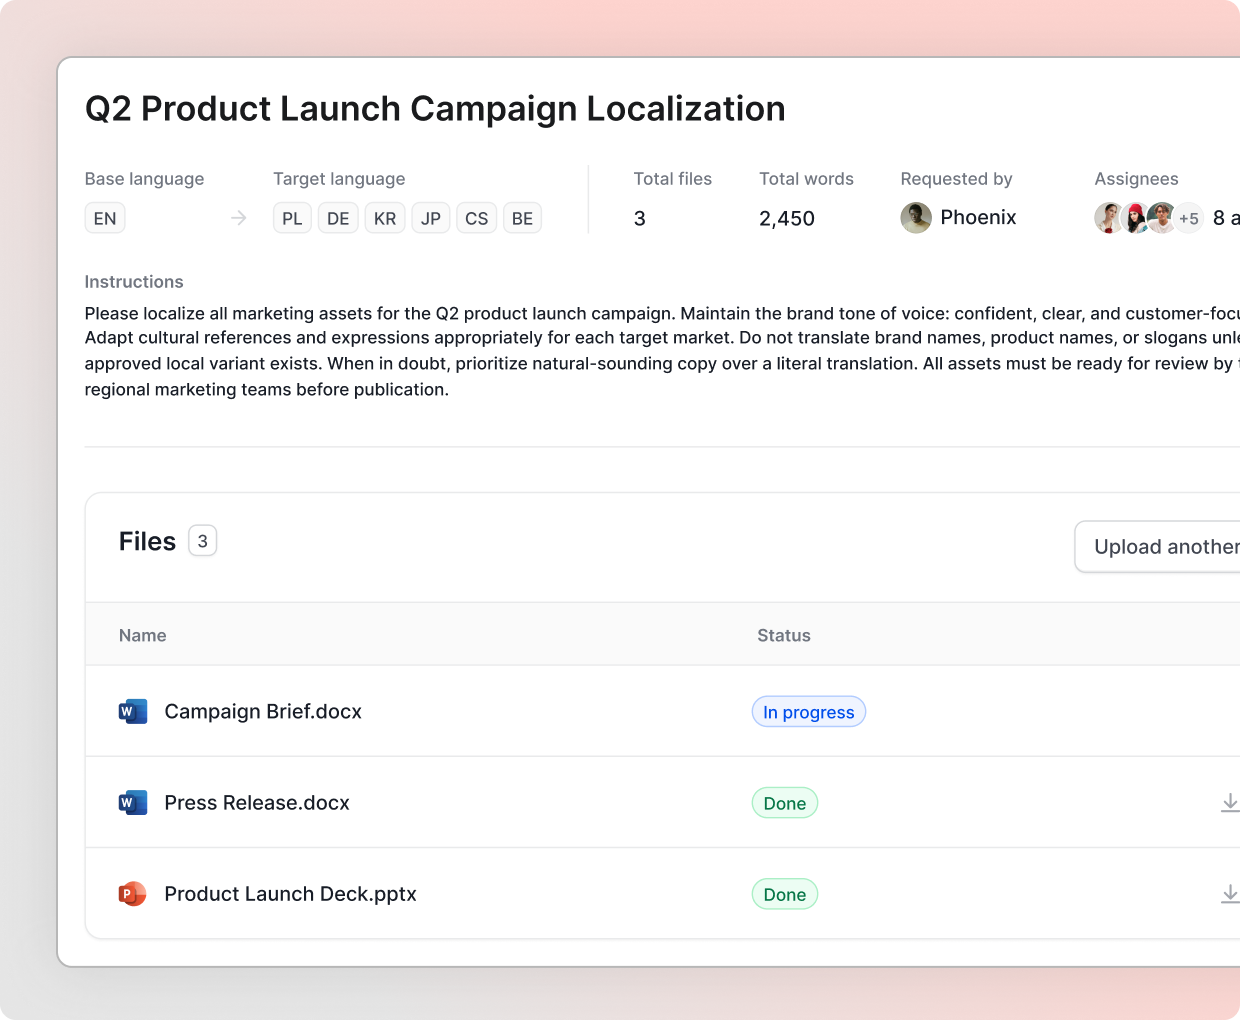Click the Word icon beside Press Release.docx

[x=133, y=802]
